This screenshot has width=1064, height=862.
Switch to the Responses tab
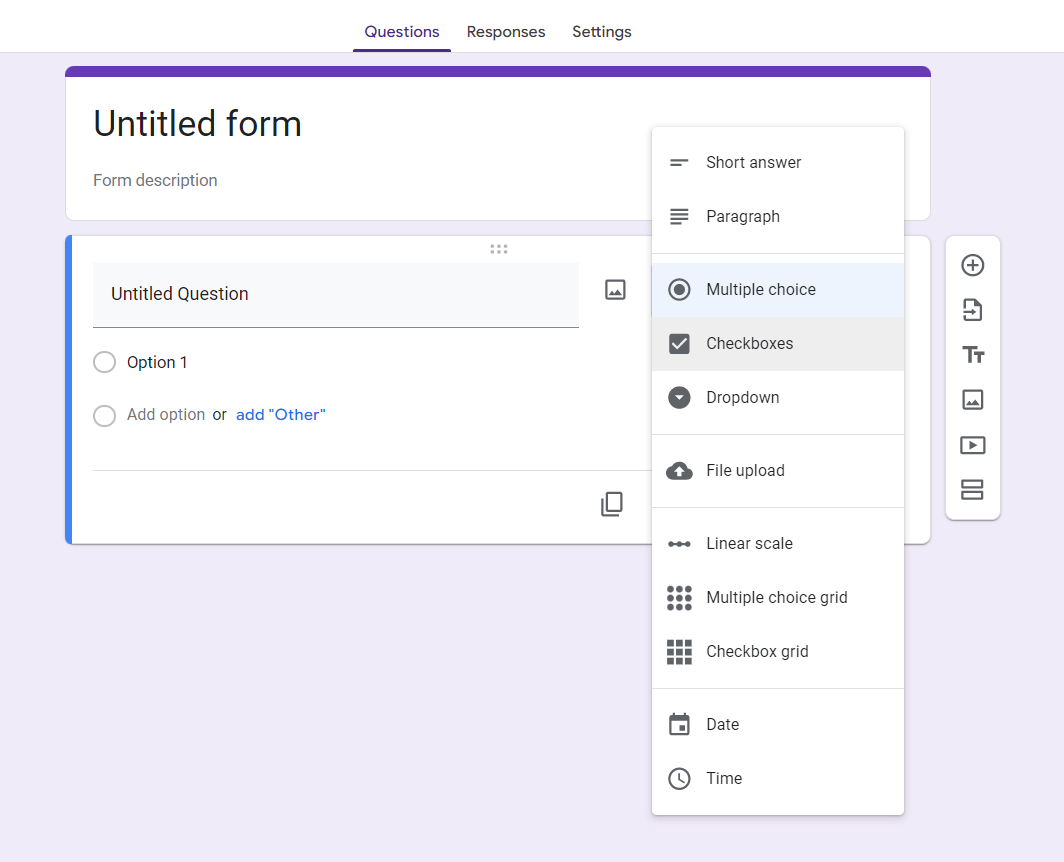point(506,32)
